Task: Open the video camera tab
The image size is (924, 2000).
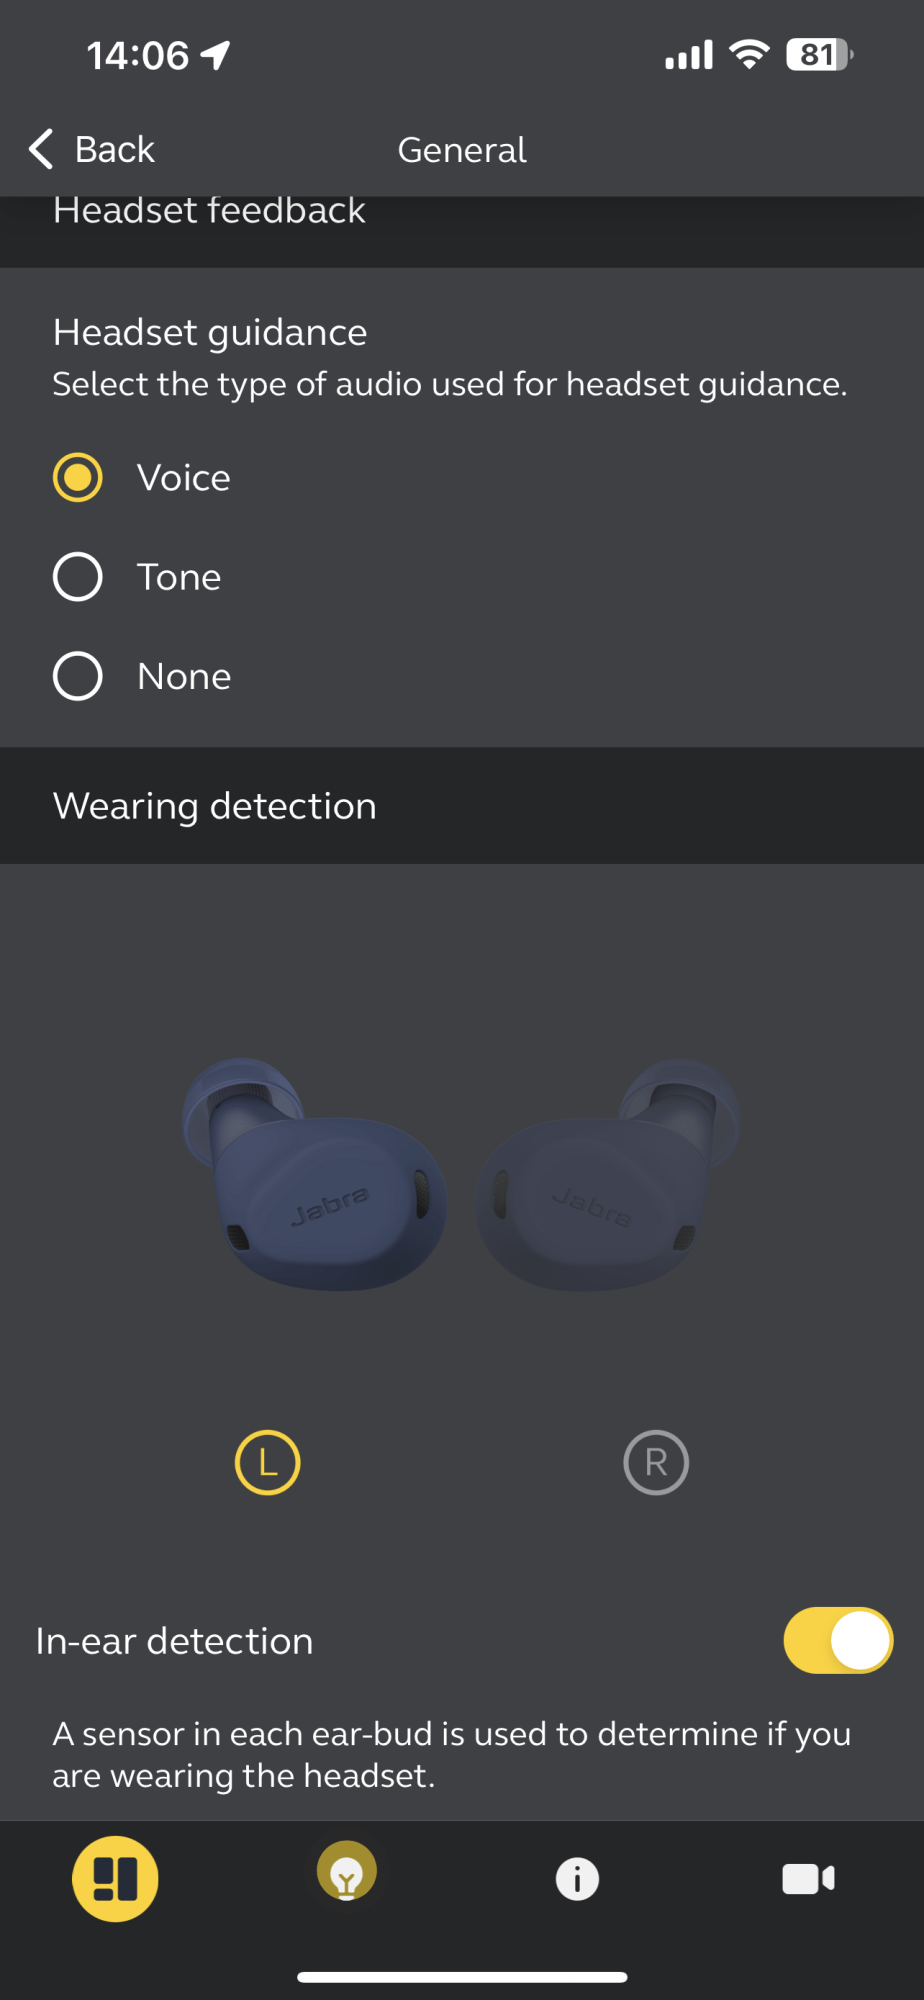Action: 808,1879
